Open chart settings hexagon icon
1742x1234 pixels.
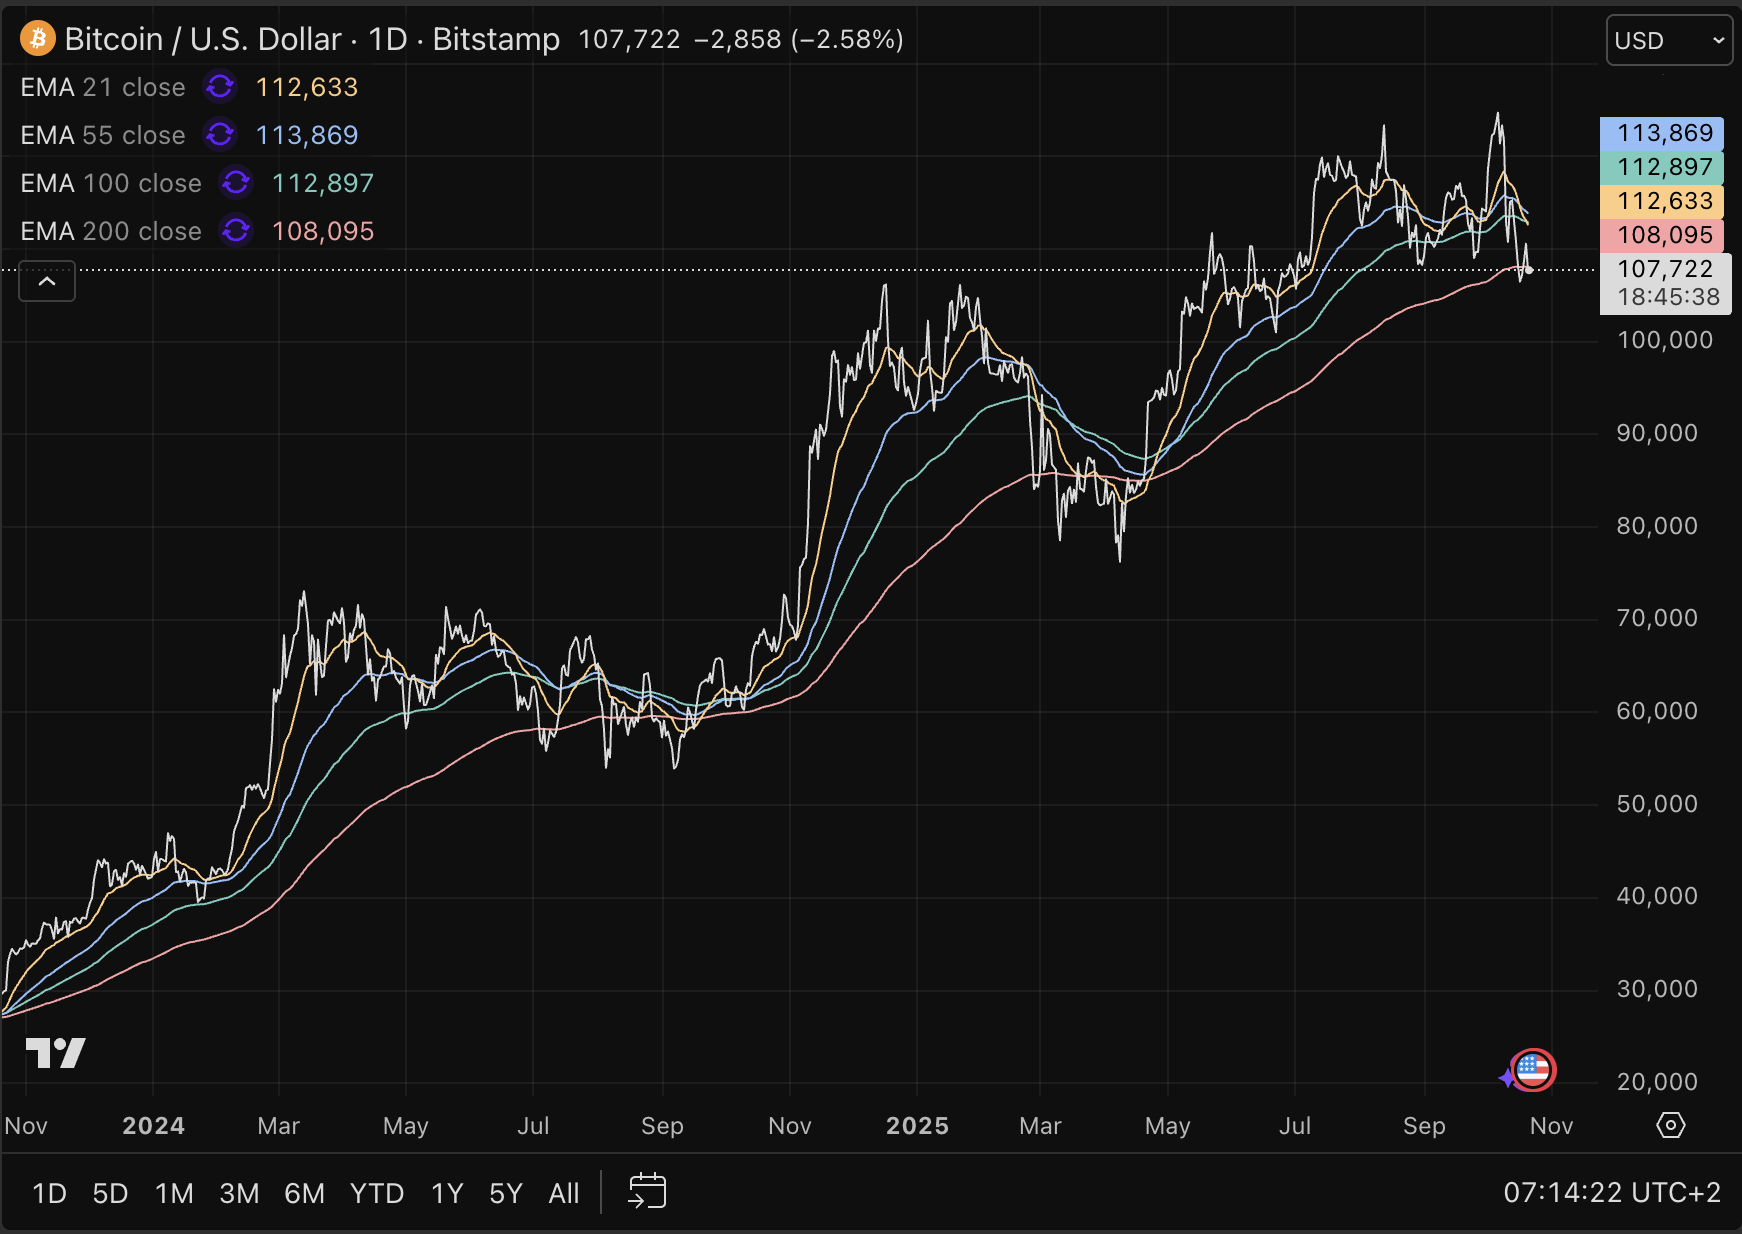tap(1670, 1125)
